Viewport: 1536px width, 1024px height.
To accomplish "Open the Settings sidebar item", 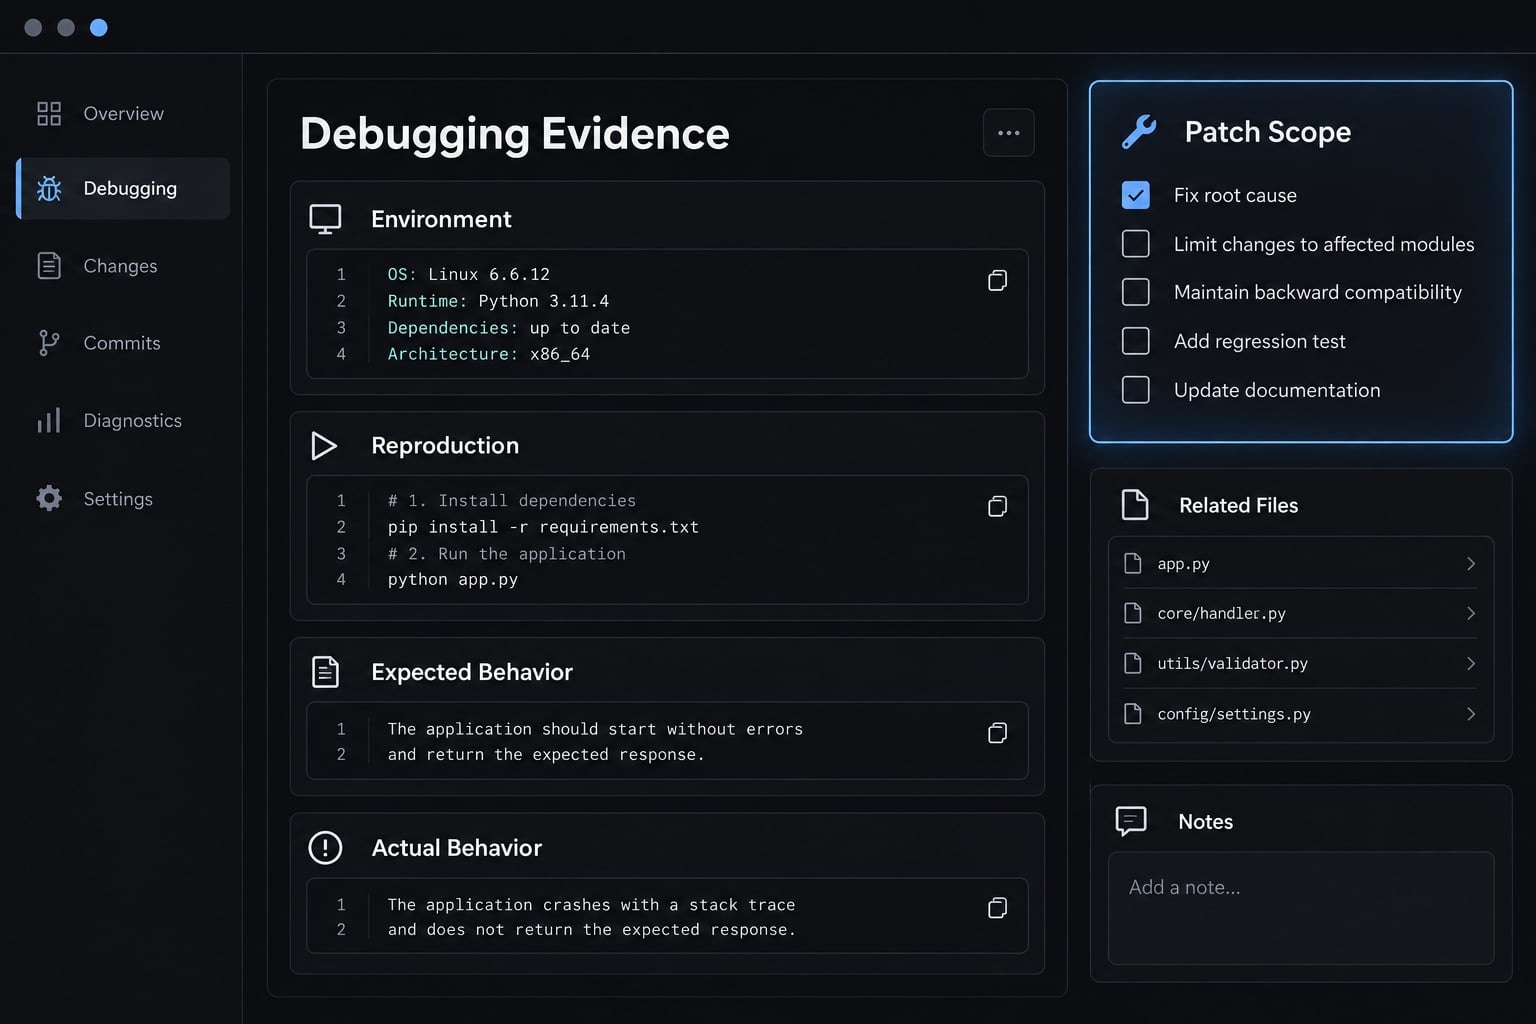I will point(123,498).
